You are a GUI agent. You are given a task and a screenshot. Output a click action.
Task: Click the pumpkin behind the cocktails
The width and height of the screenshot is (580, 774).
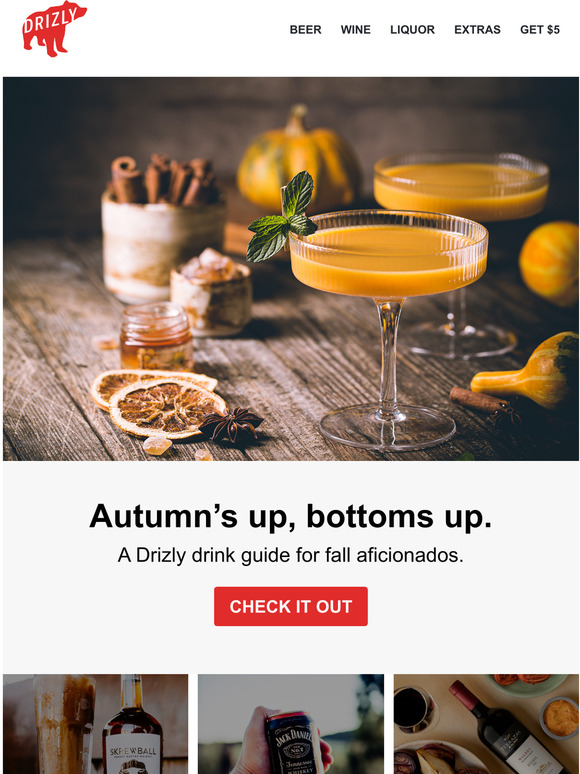tap(298, 158)
